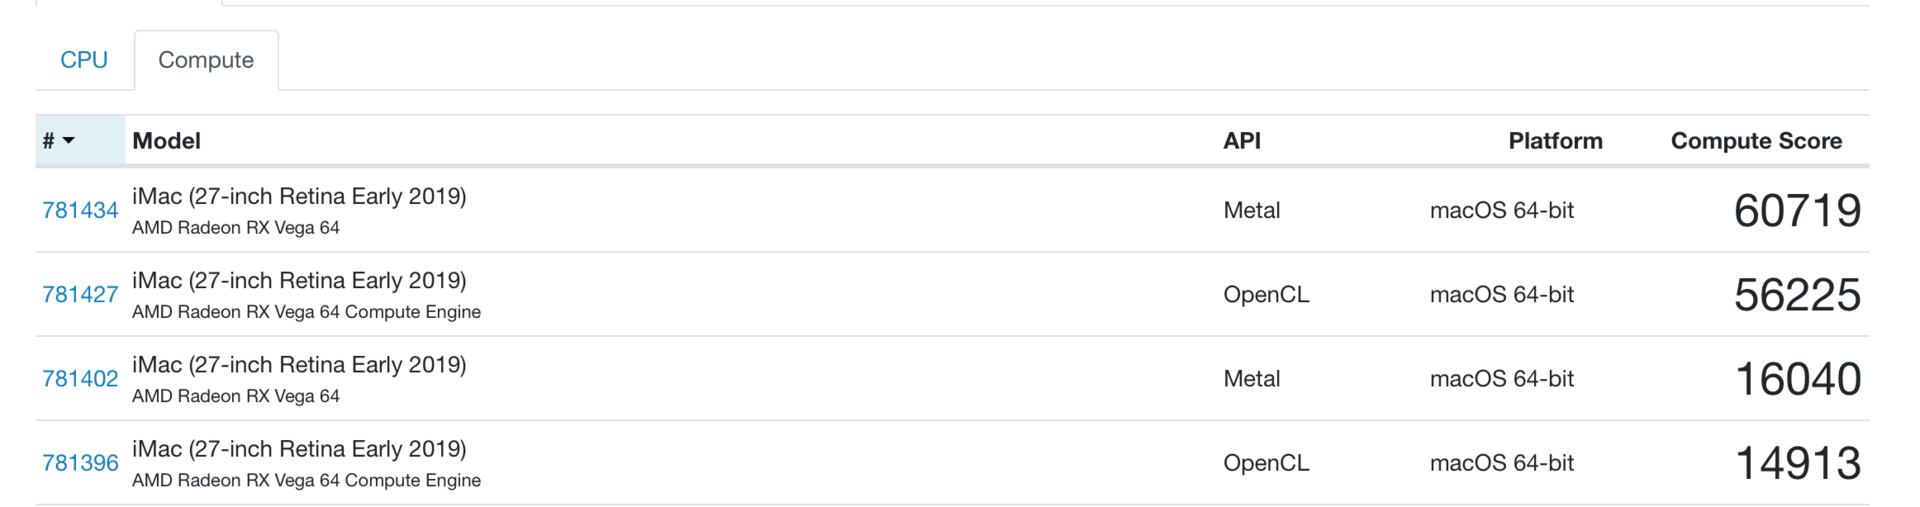Click the API column header

point(1241,141)
